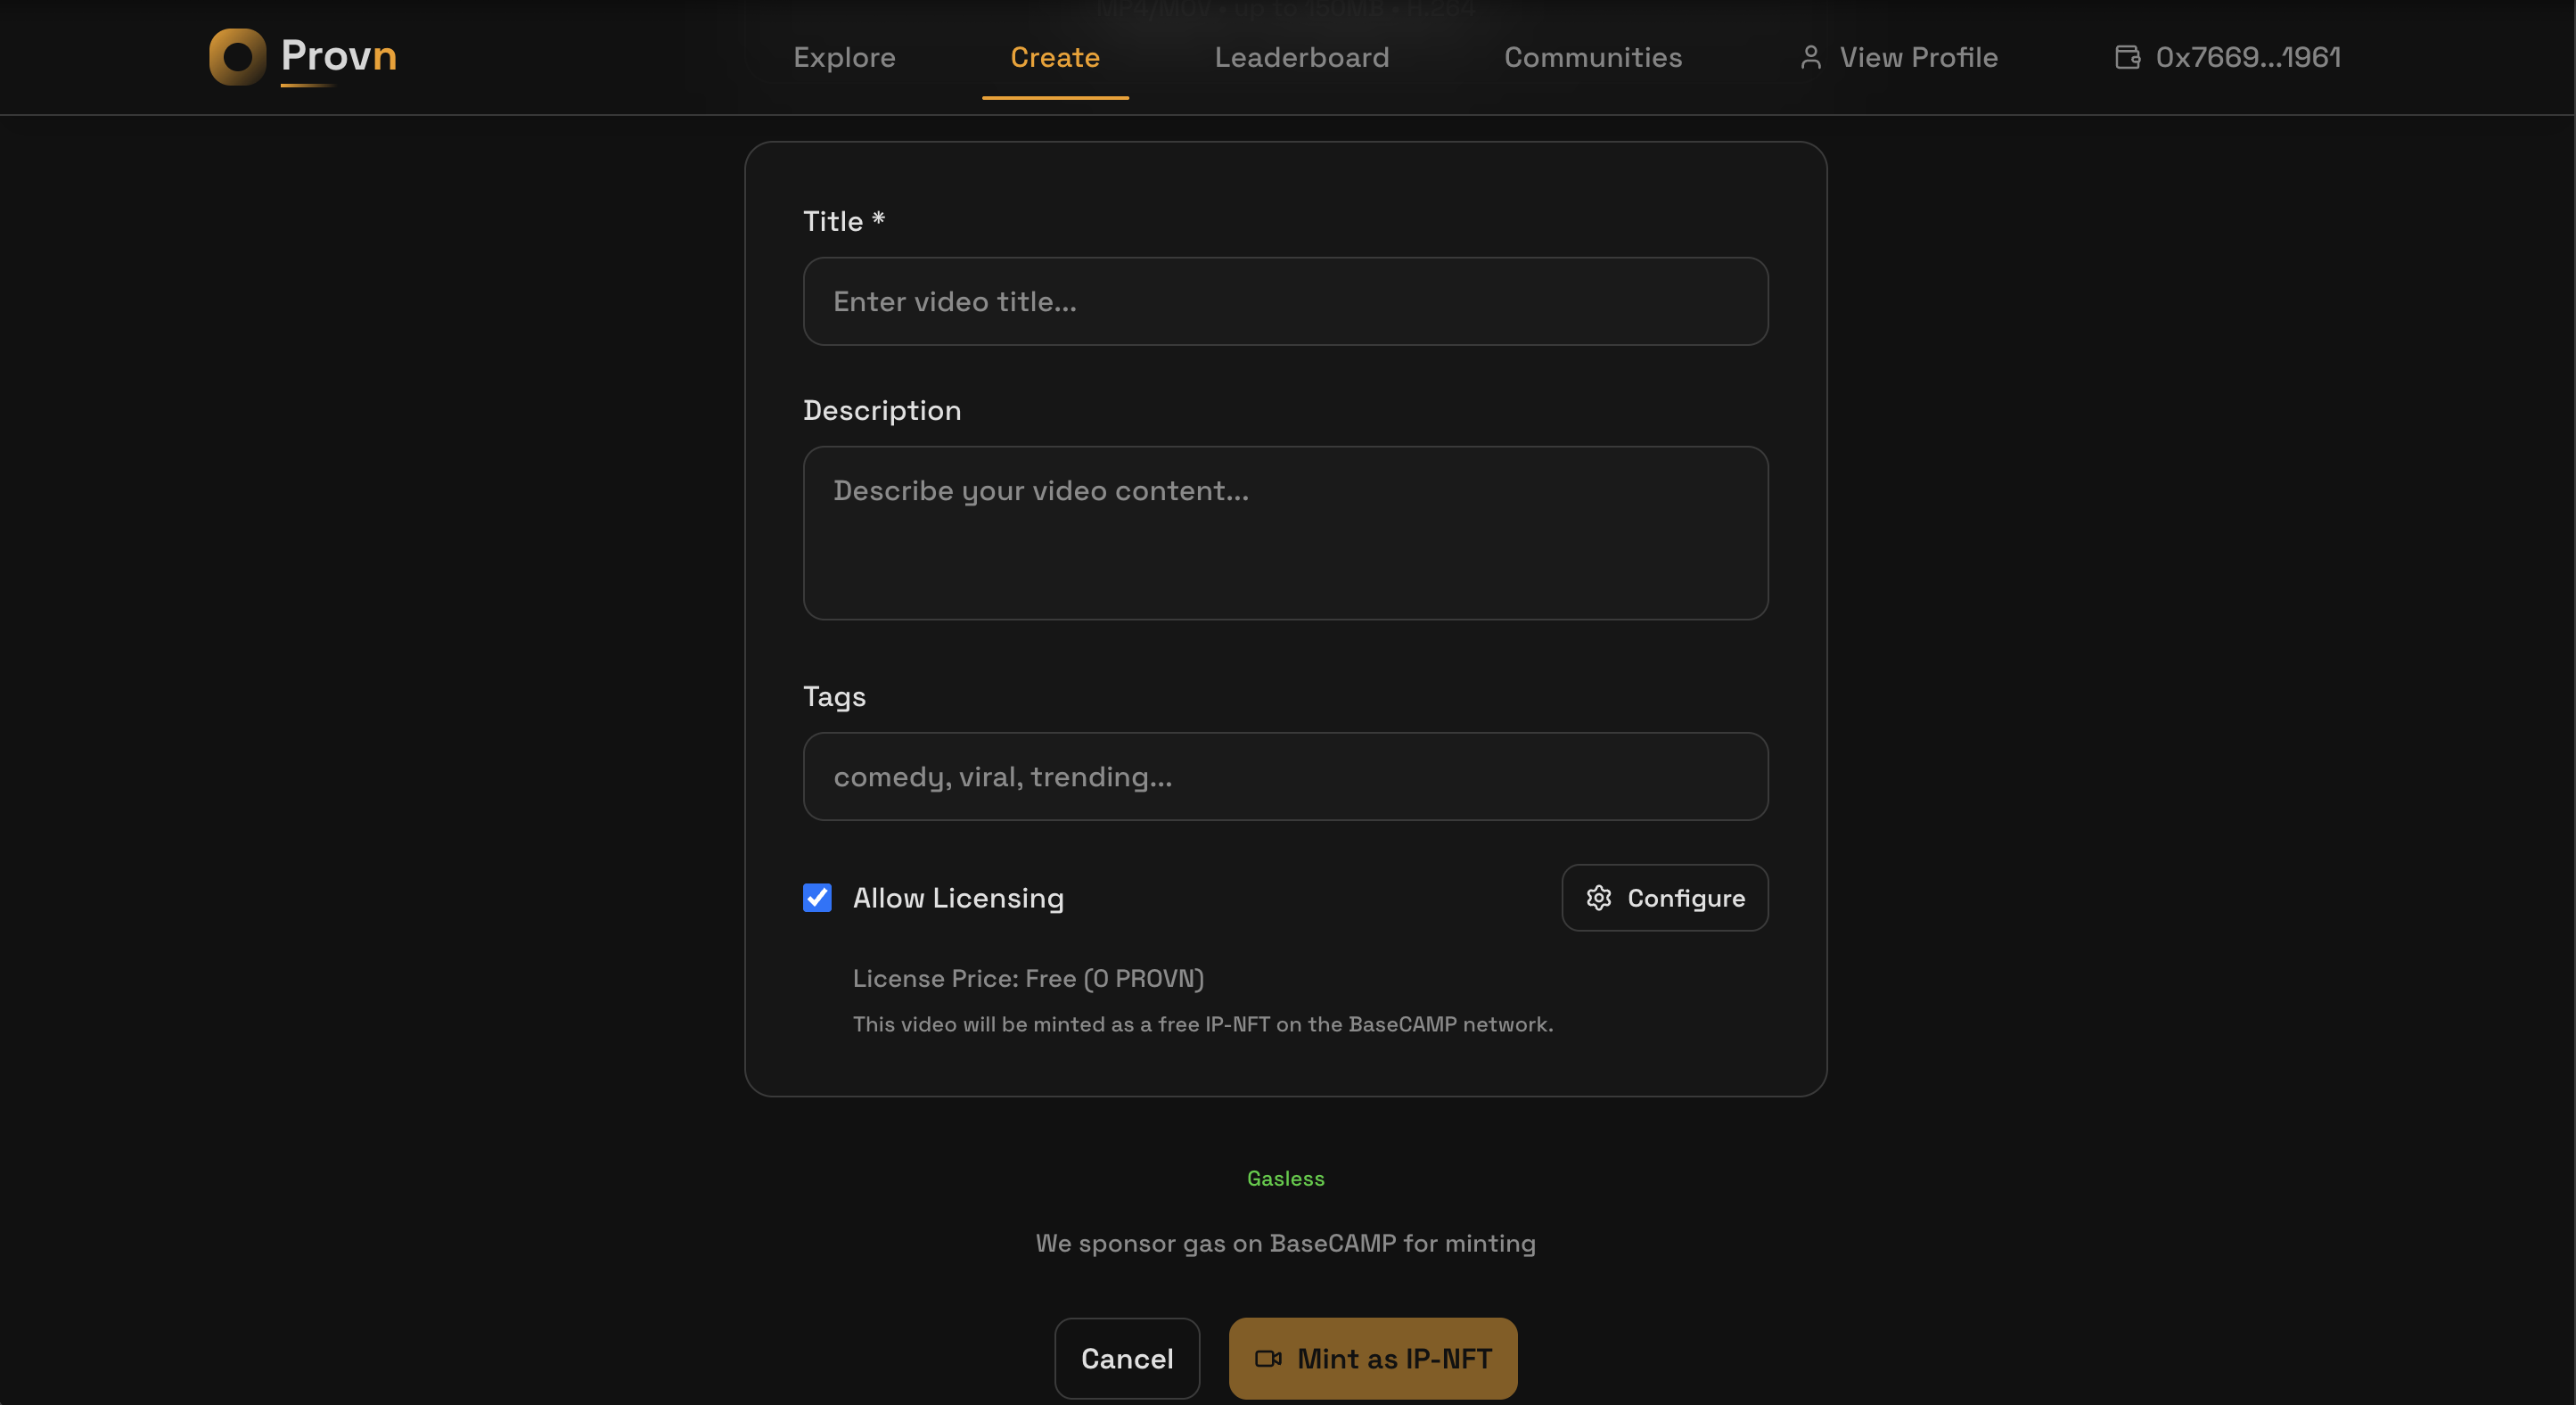Go to Leaderboard

[x=1301, y=58]
